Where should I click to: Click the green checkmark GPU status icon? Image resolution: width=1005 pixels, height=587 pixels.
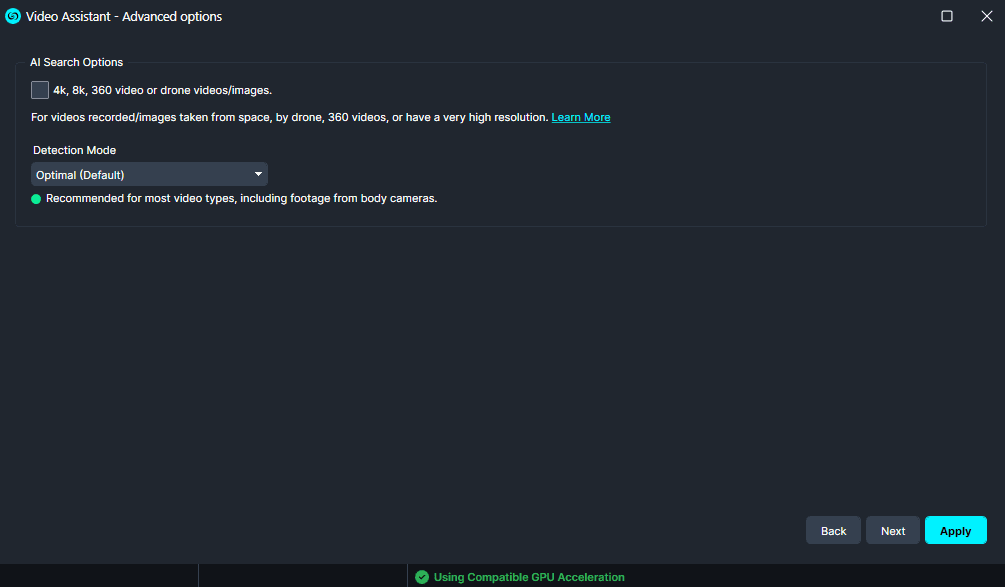[x=422, y=577]
